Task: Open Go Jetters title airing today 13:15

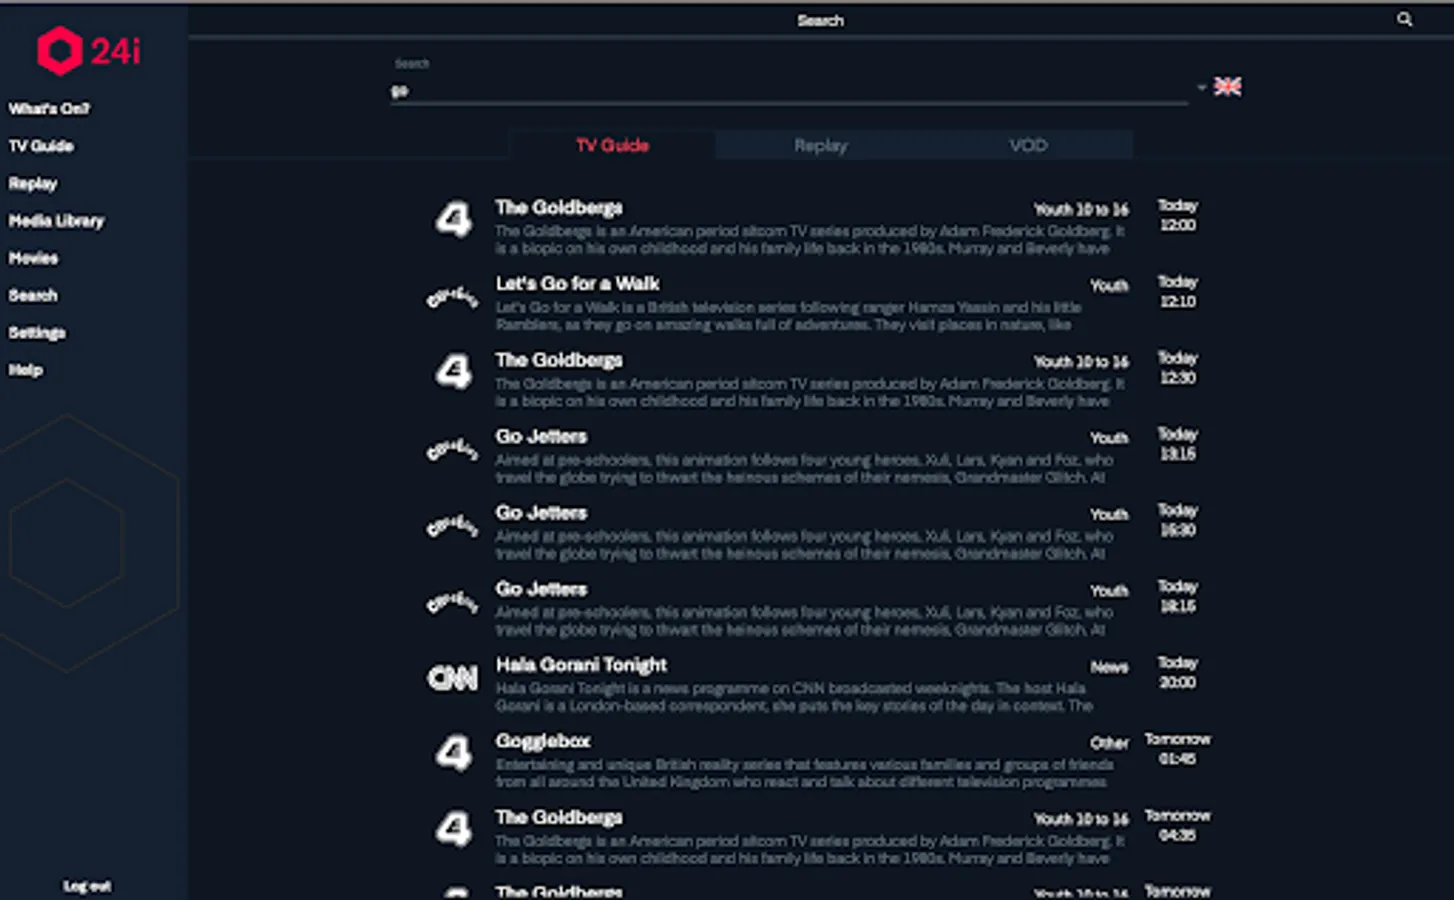Action: pos(541,437)
